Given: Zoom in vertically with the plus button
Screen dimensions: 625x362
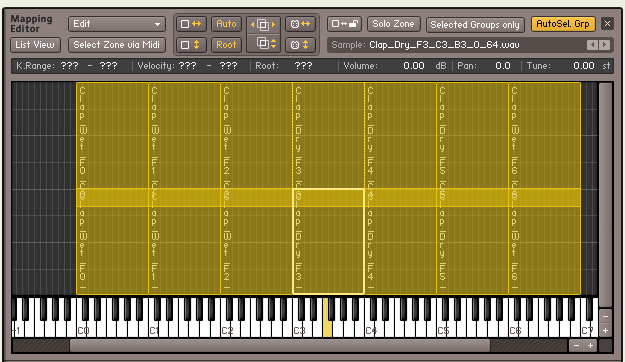Looking at the screenshot, I should [605, 331].
